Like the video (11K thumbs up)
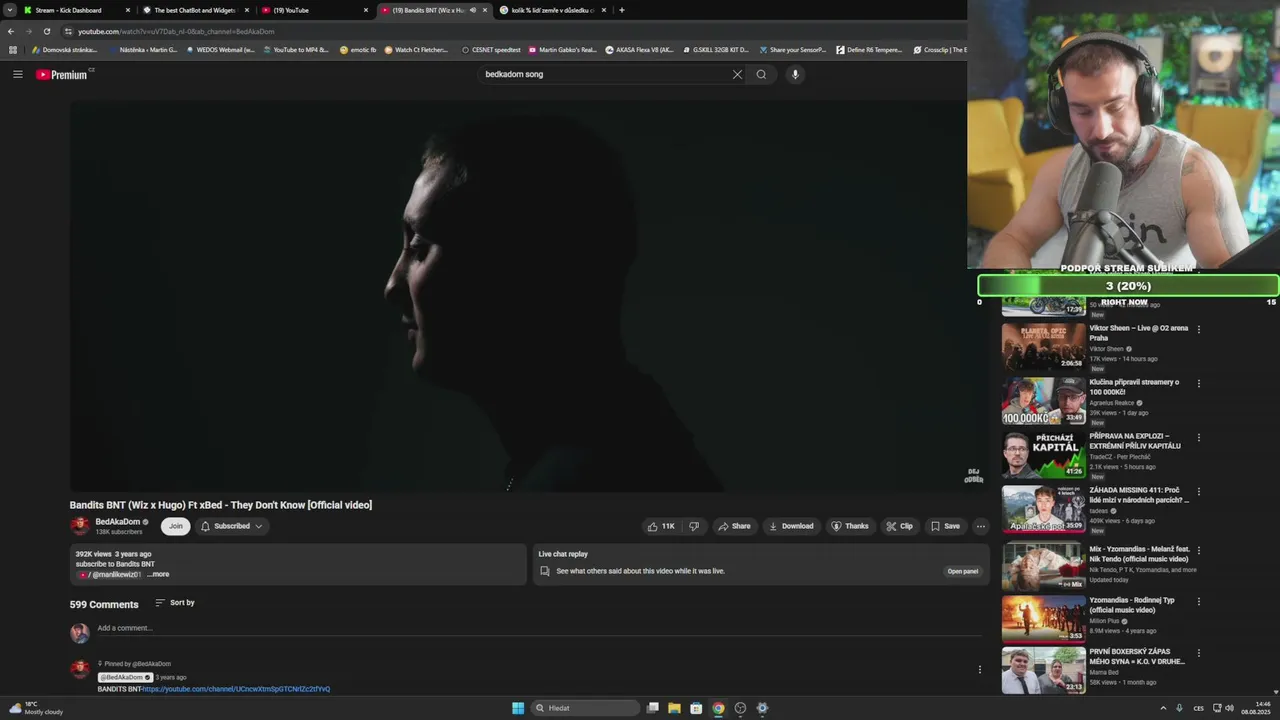 click(661, 526)
